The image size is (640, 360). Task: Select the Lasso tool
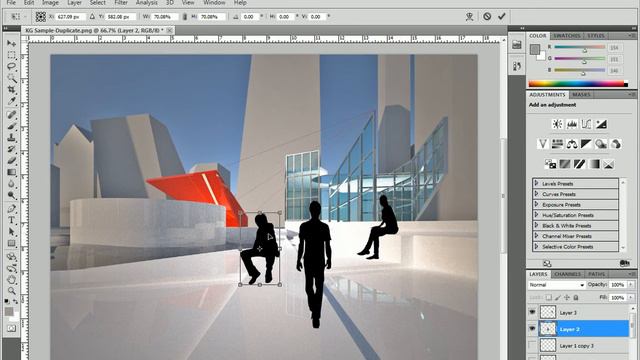(11, 67)
